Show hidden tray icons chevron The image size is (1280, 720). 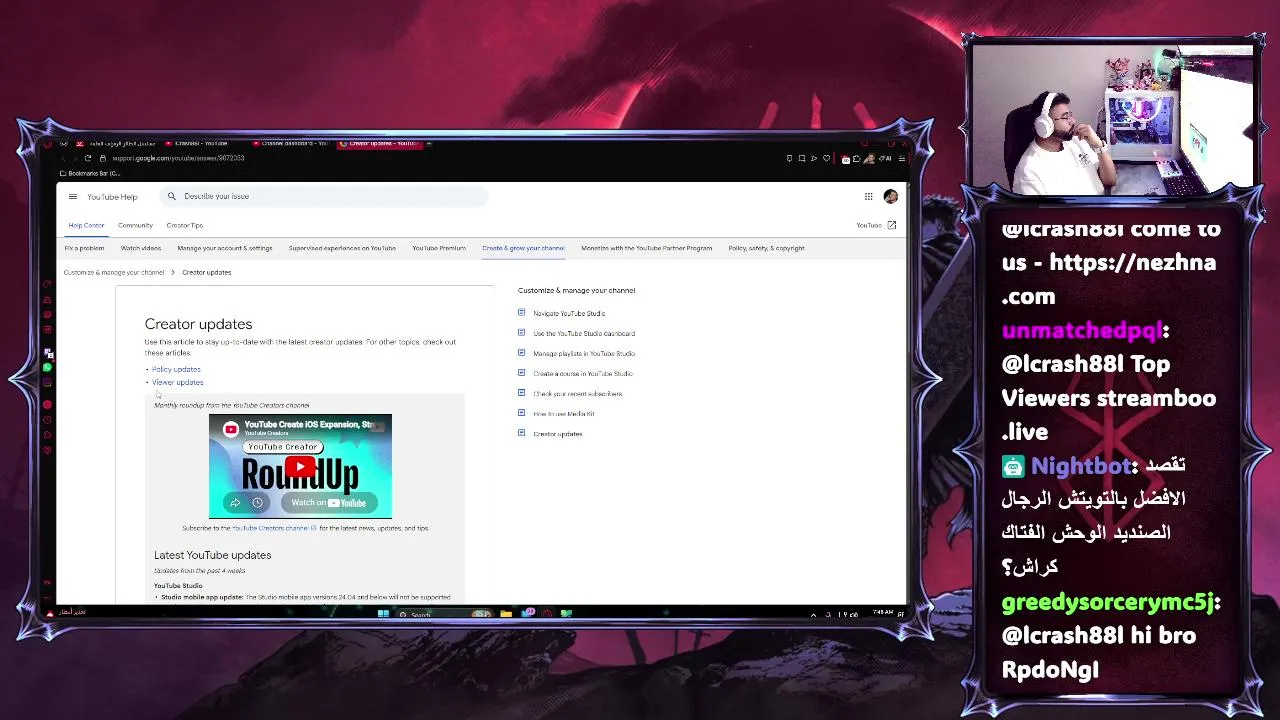click(813, 614)
